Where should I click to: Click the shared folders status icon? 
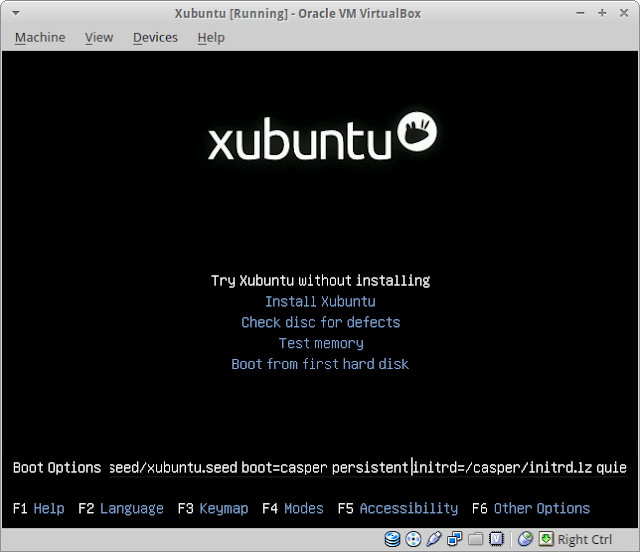click(475, 539)
